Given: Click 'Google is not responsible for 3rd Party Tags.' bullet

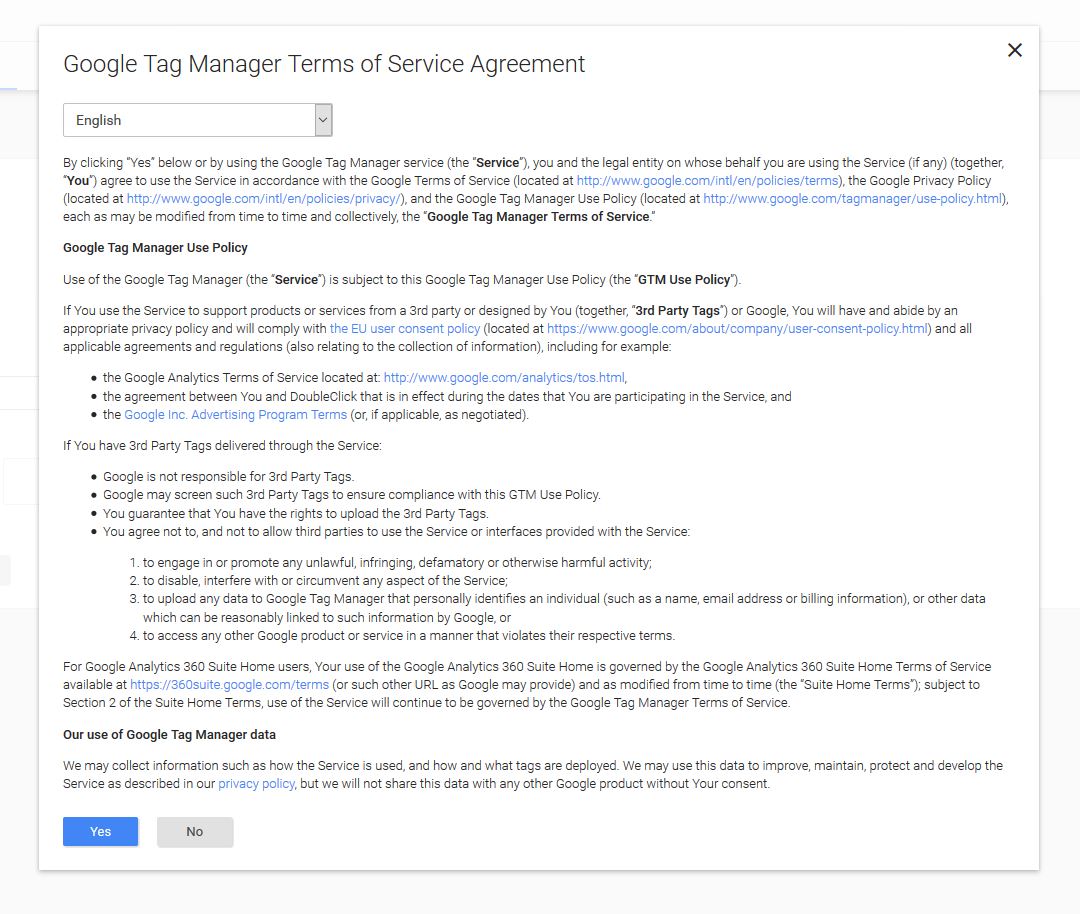Looking at the screenshot, I should [x=229, y=477].
